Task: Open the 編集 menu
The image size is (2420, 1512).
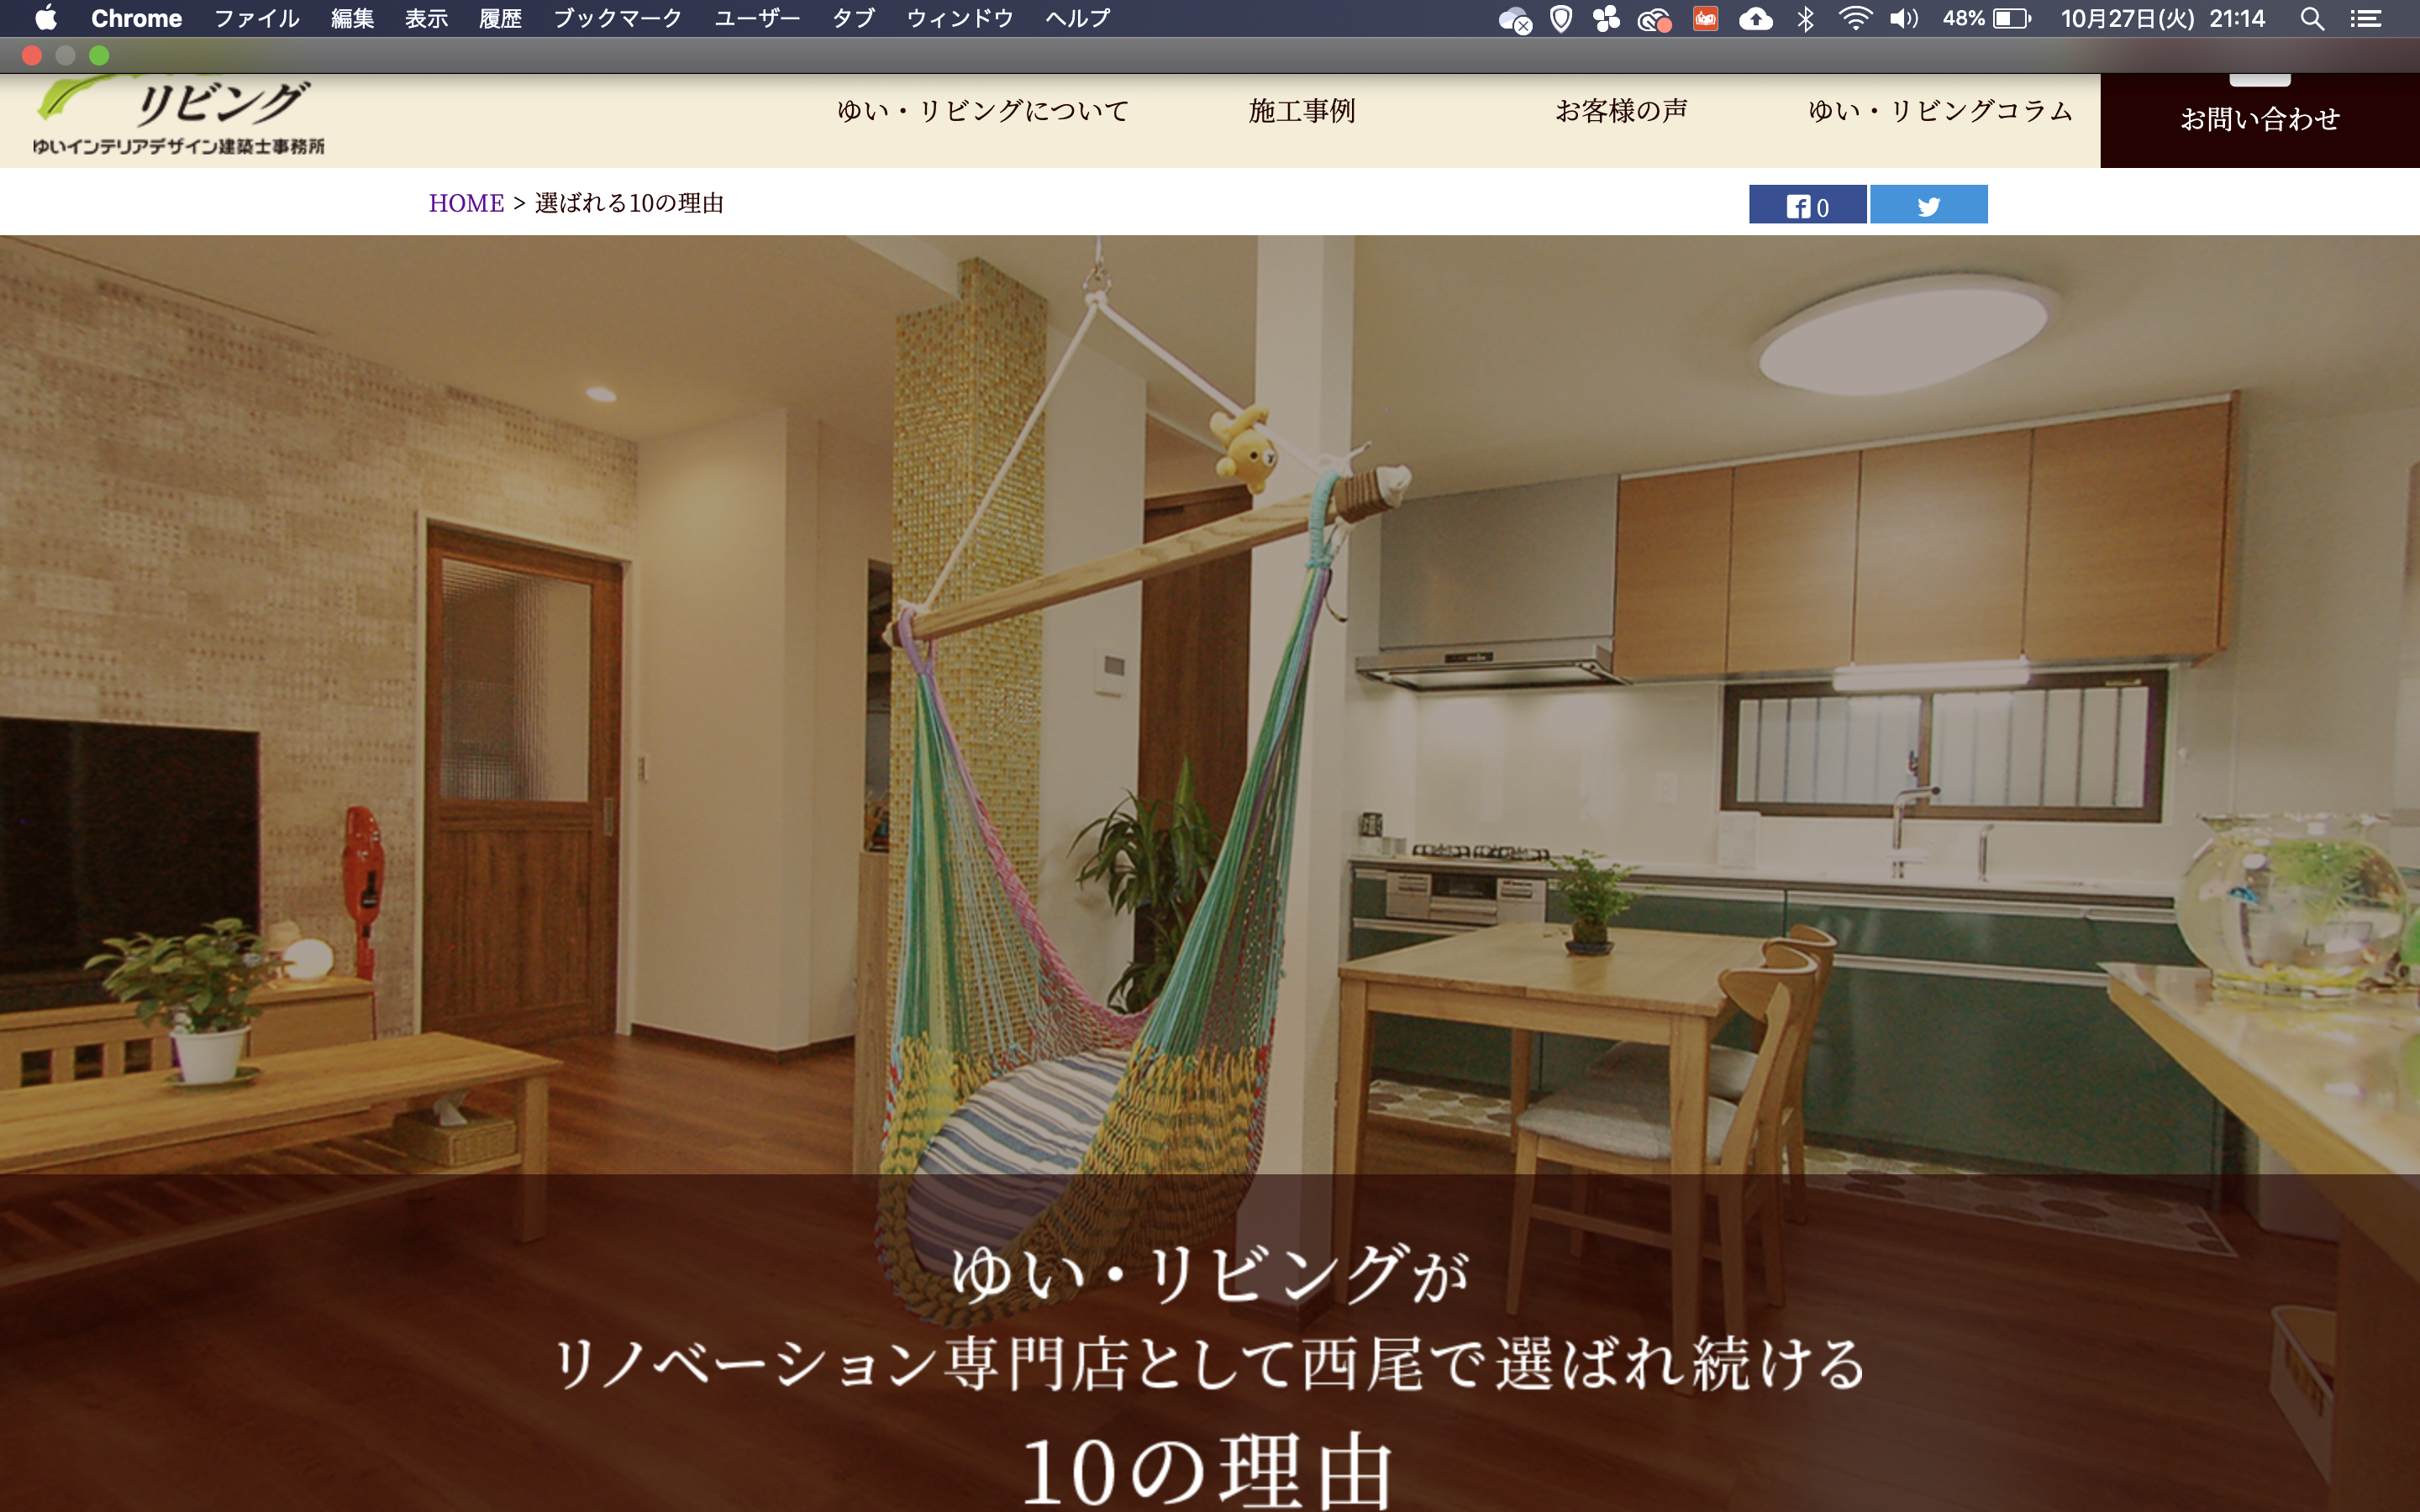Action: (352, 18)
